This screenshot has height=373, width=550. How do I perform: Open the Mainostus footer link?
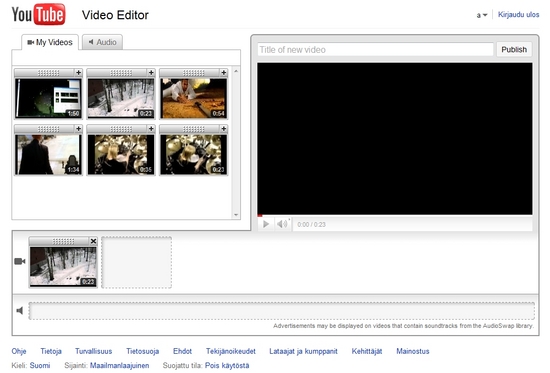(413, 351)
